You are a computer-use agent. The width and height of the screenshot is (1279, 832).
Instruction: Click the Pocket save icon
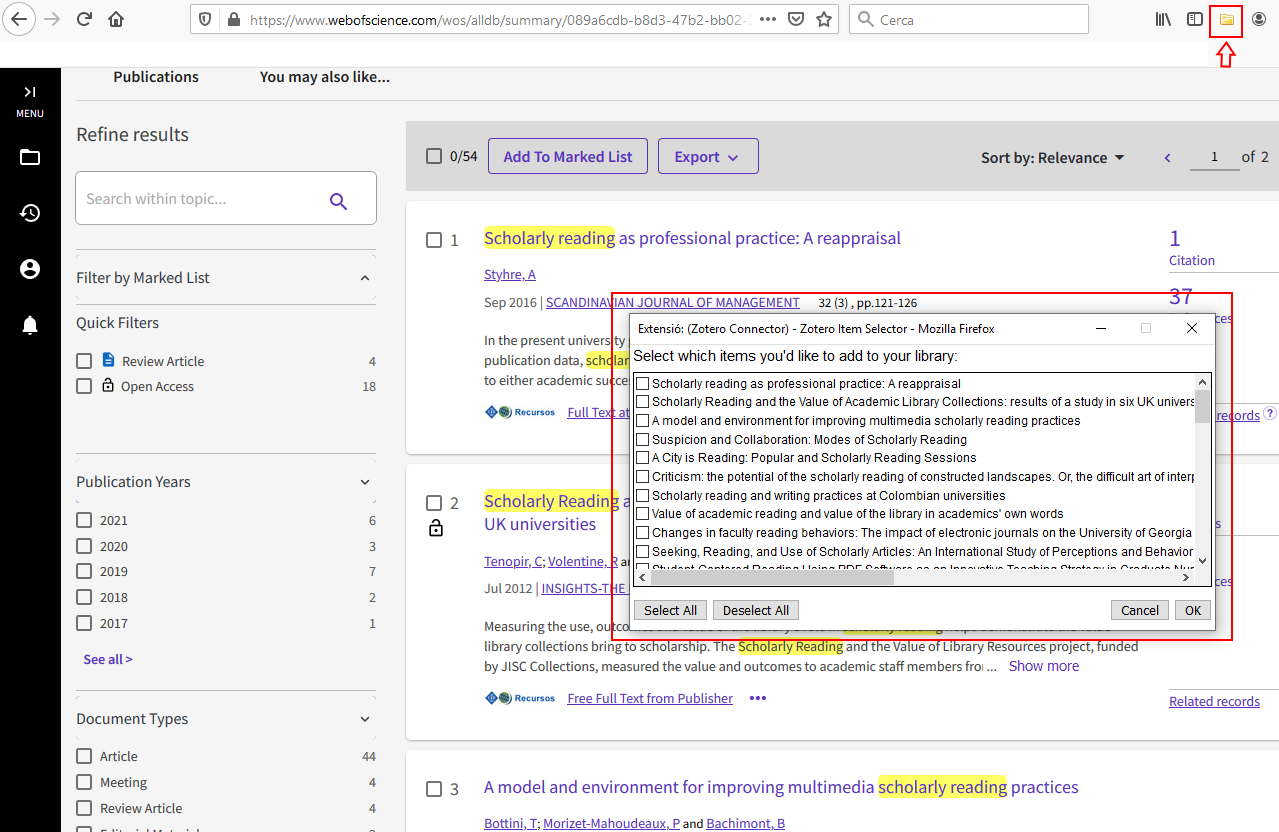pos(796,19)
